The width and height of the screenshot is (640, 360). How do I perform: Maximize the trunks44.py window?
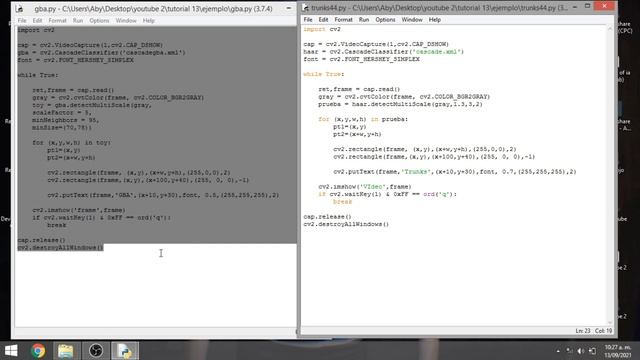point(587,6)
